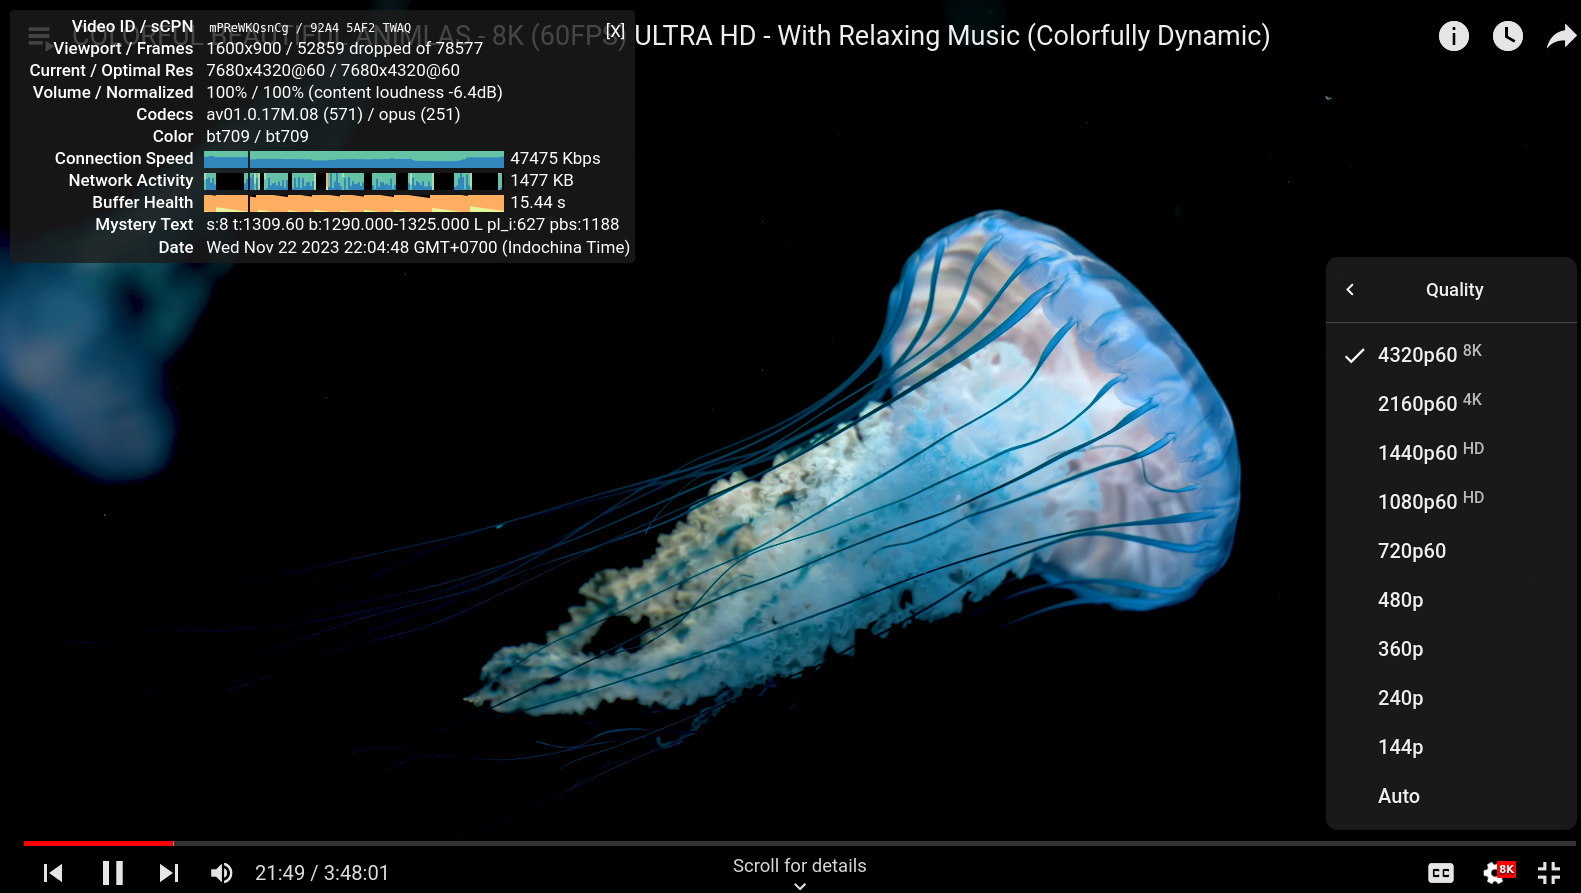1581x893 pixels.
Task: Click the Share arrow icon
Action: pyautogui.click(x=1561, y=37)
